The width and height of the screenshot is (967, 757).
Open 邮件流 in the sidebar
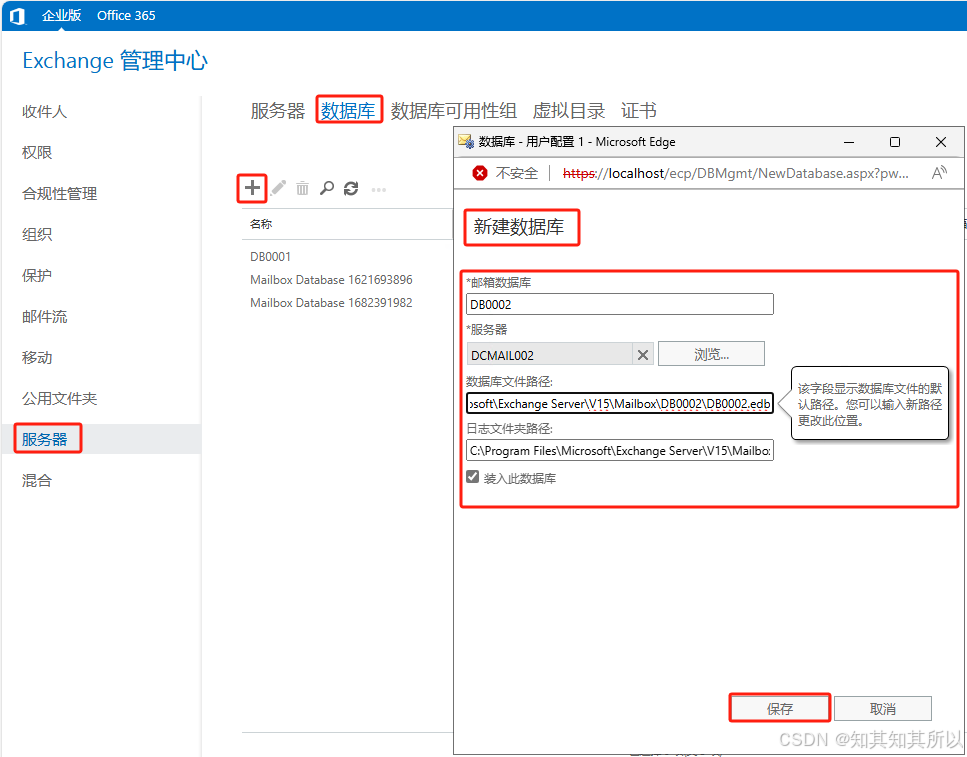pyautogui.click(x=44, y=316)
